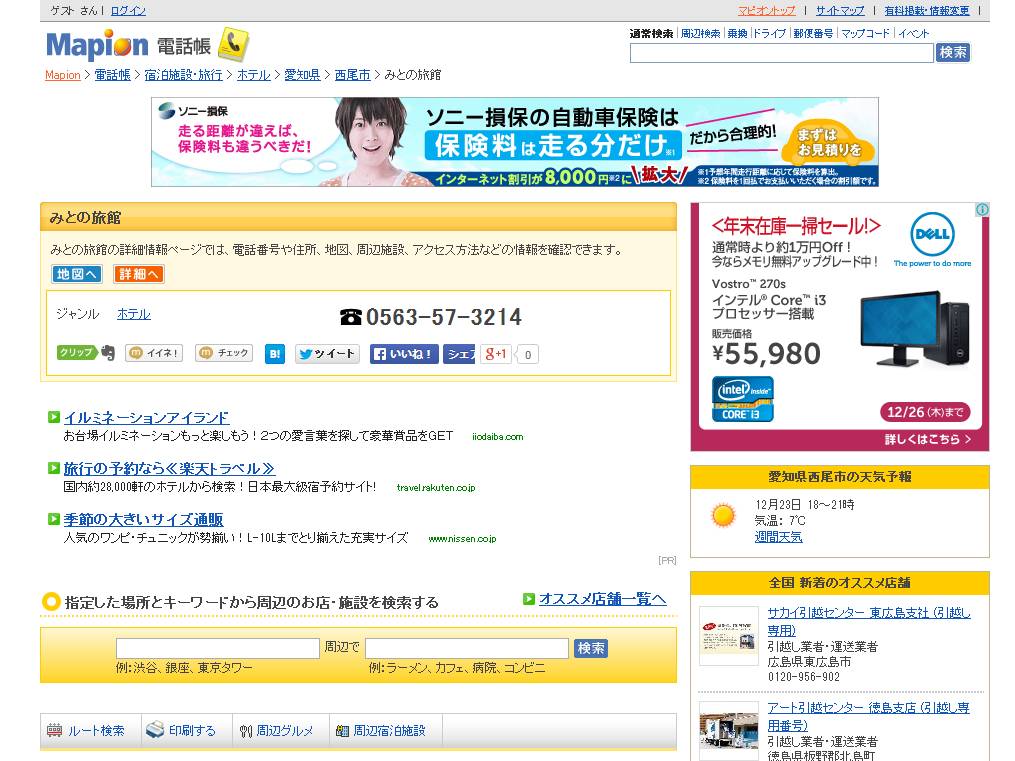Click the Facebook いいね! button

click(x=404, y=354)
